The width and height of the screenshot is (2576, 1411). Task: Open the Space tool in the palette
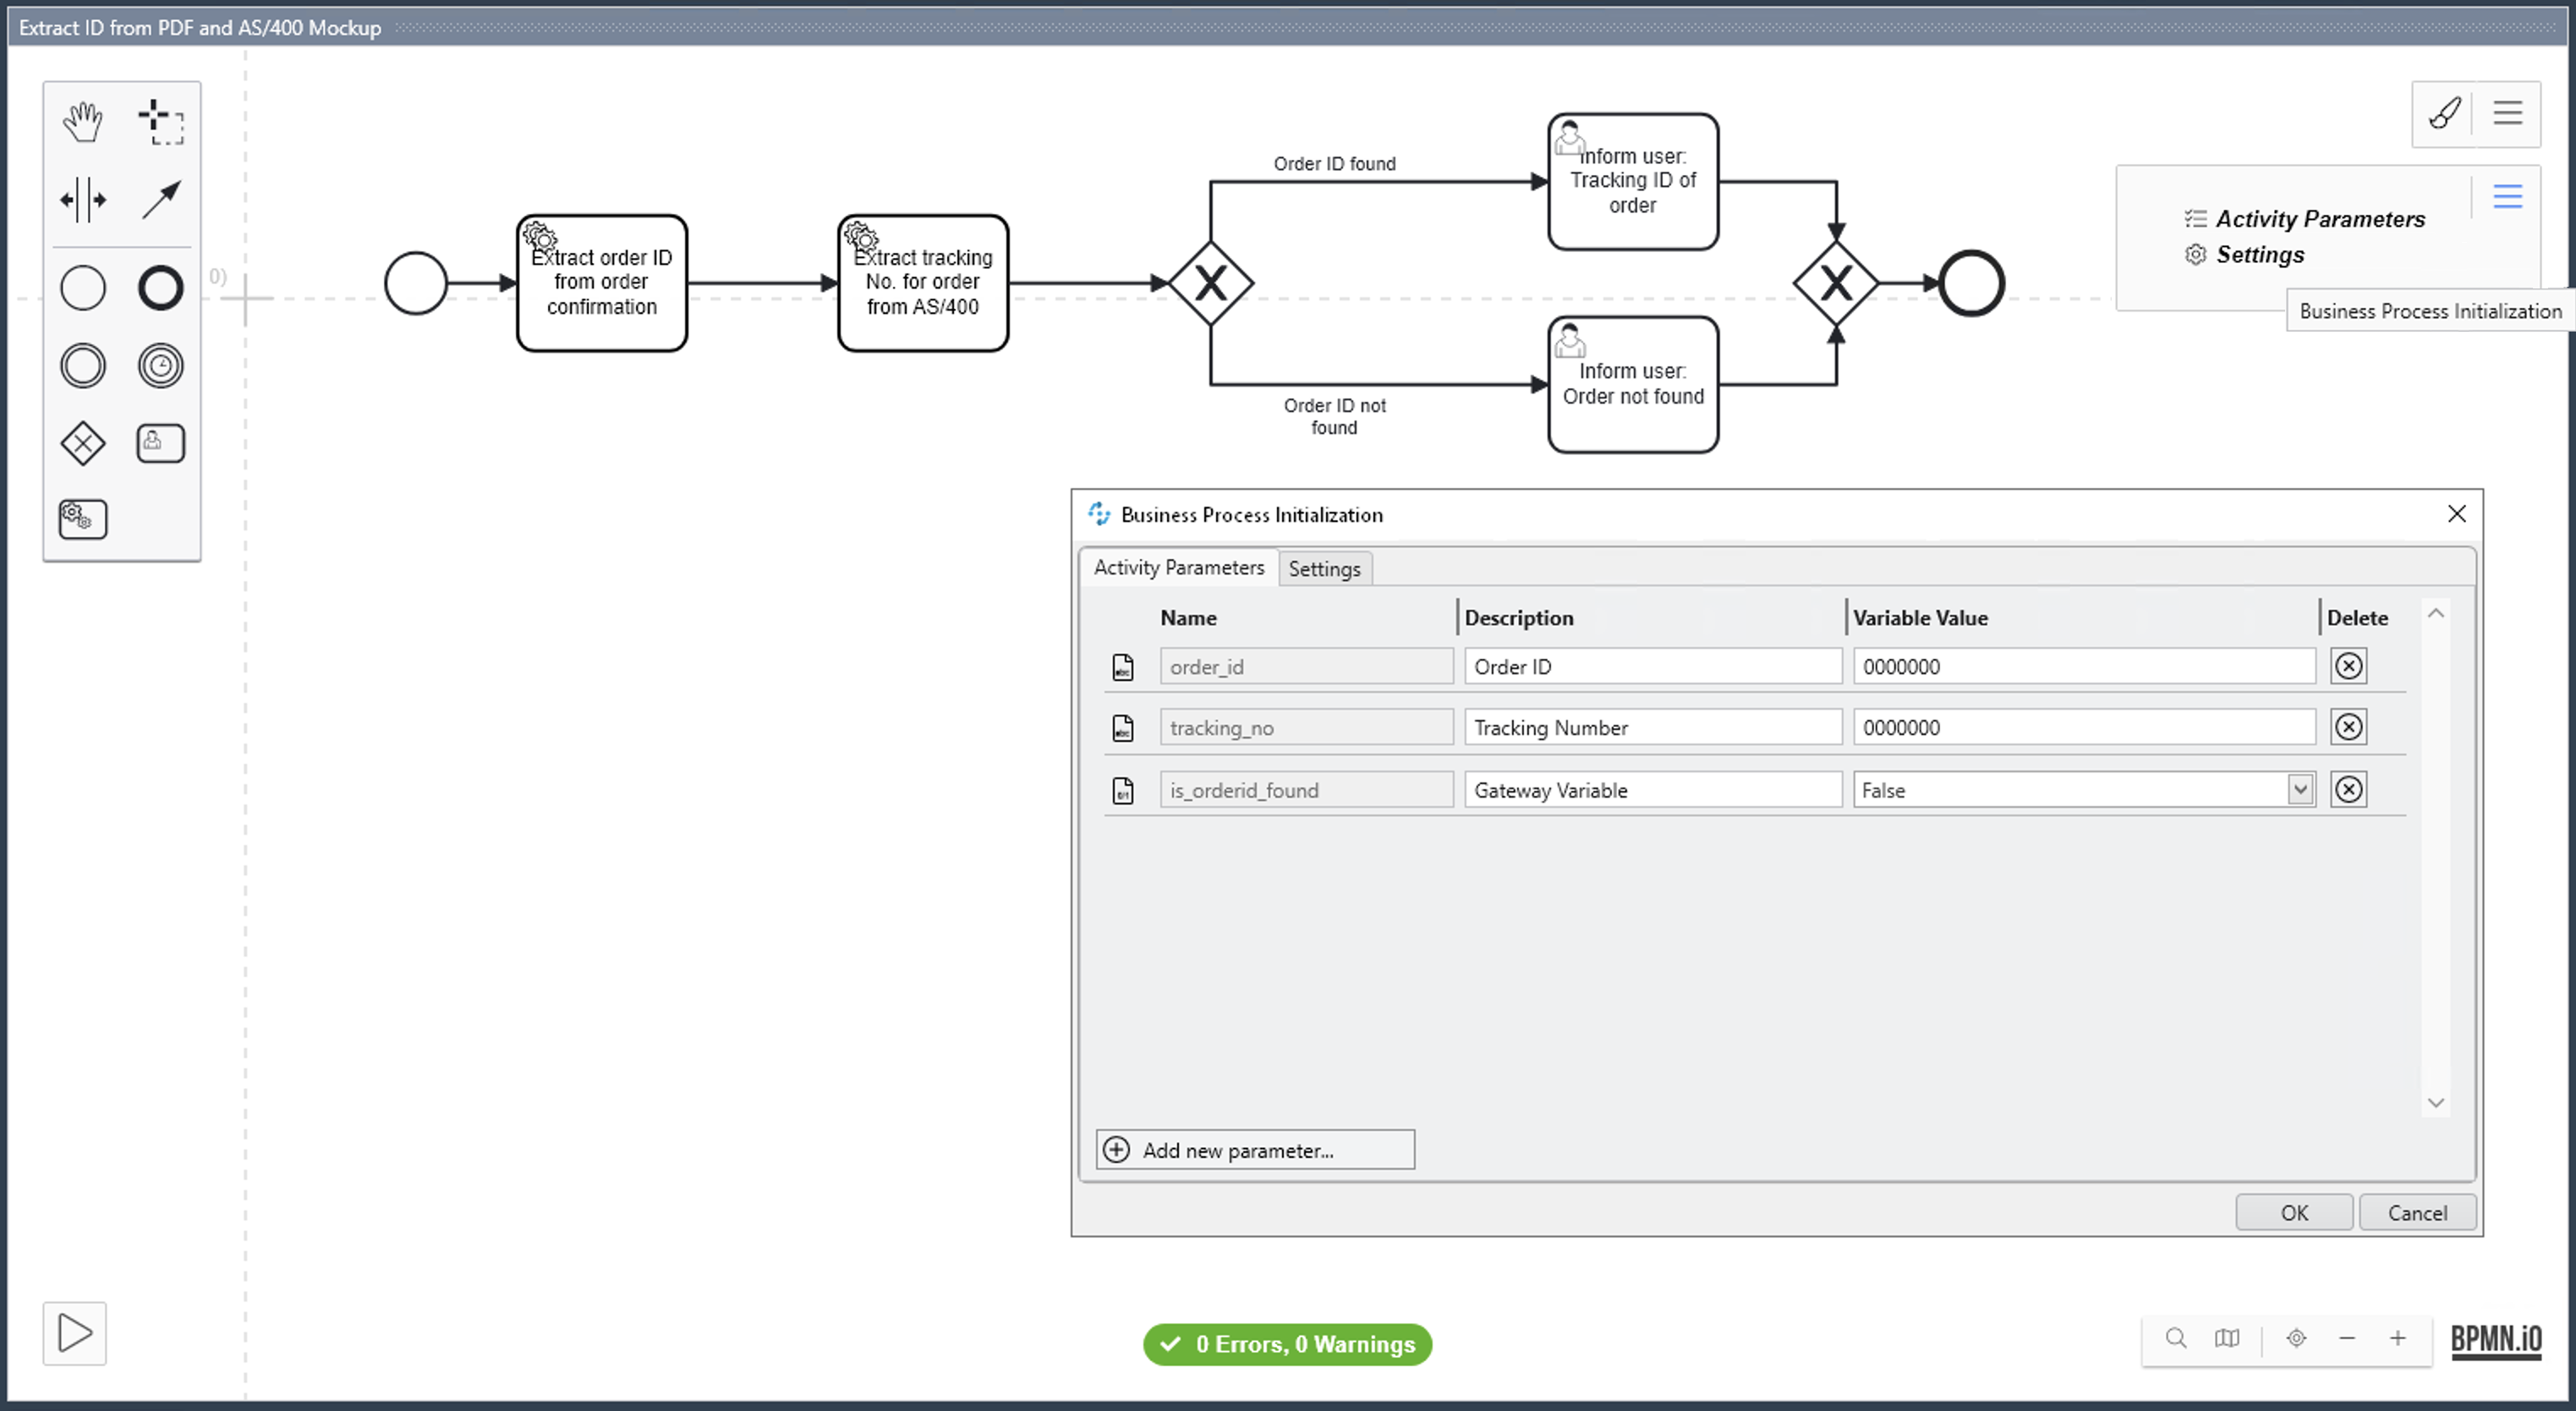(x=83, y=198)
